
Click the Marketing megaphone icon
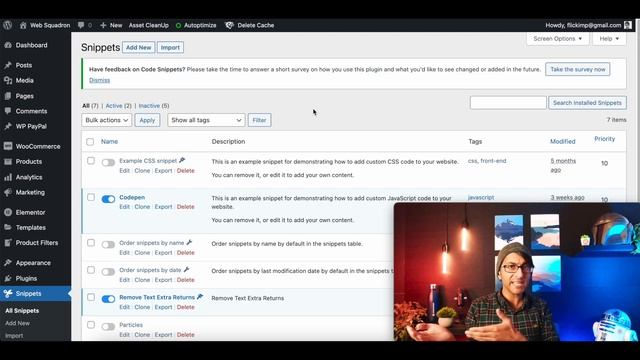tap(8, 192)
